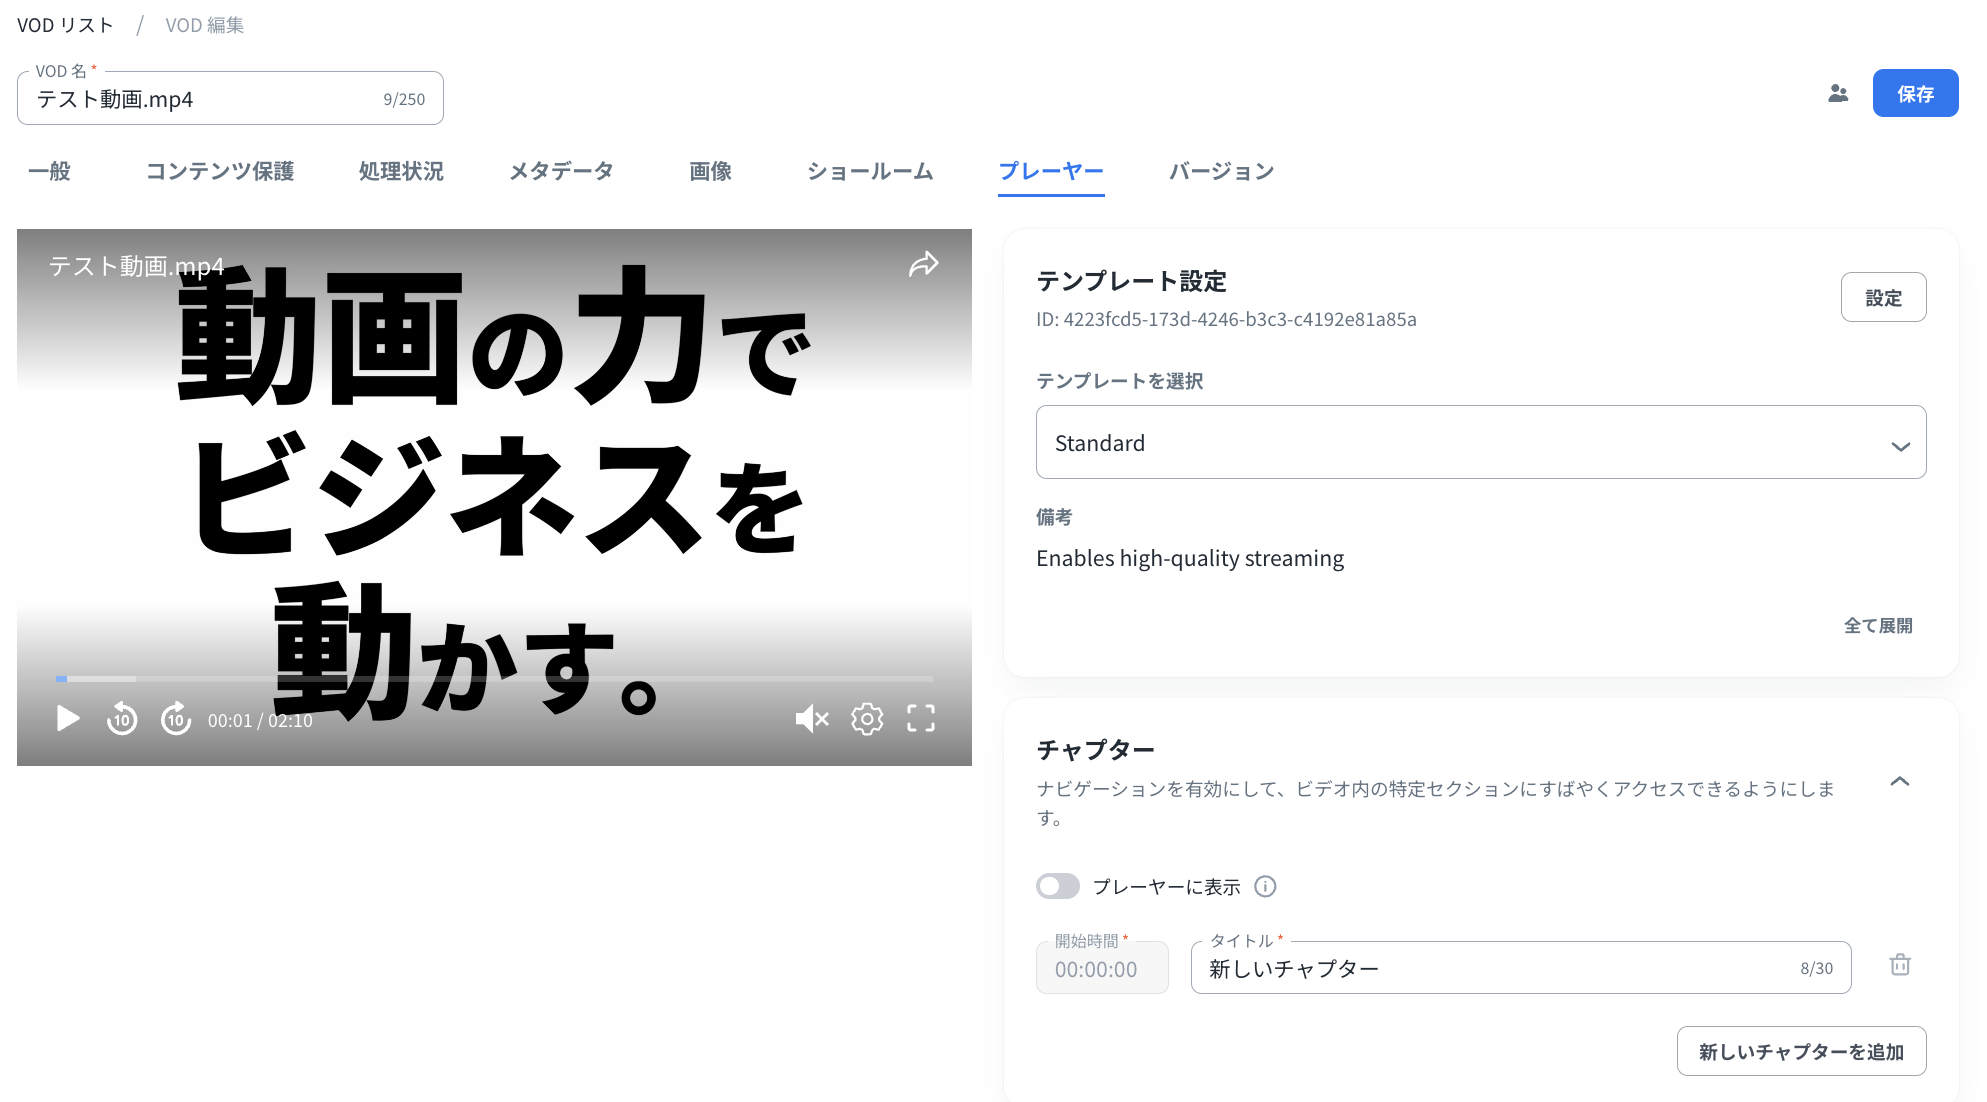Toggle the プレーヤーに表示 switch
1987x1102 pixels.
point(1058,886)
